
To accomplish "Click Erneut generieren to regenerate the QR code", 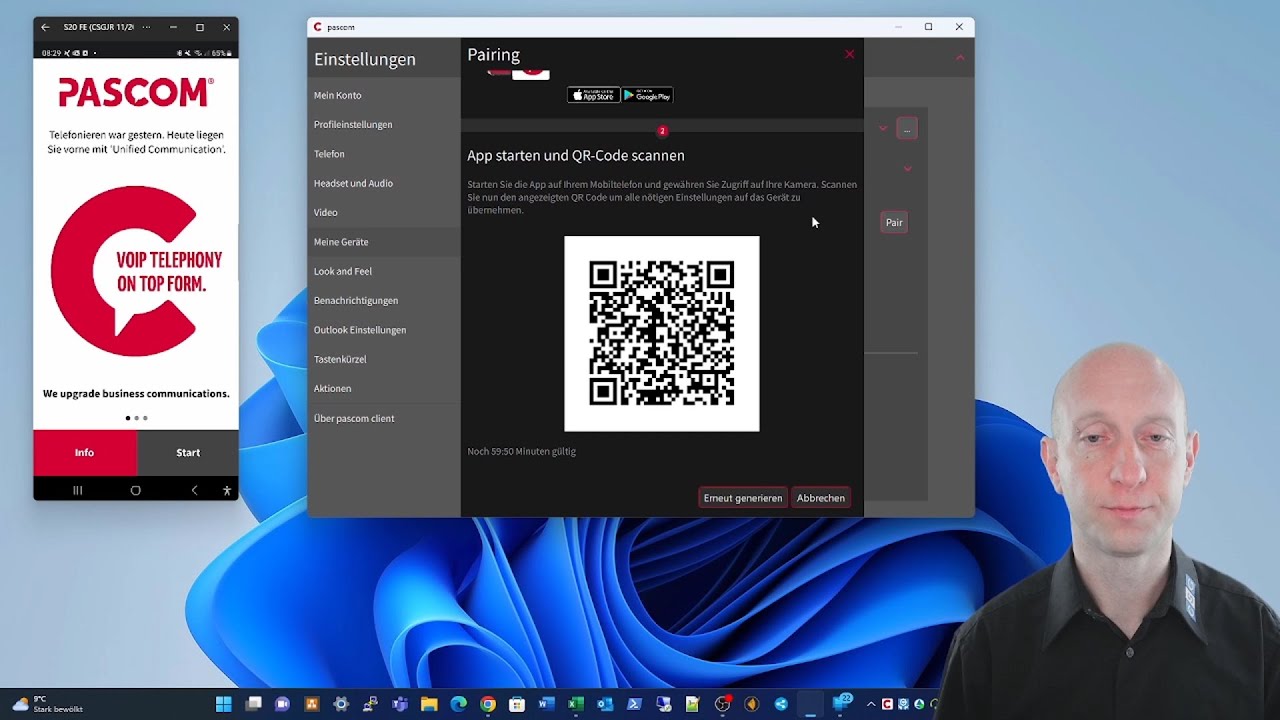I will (743, 498).
